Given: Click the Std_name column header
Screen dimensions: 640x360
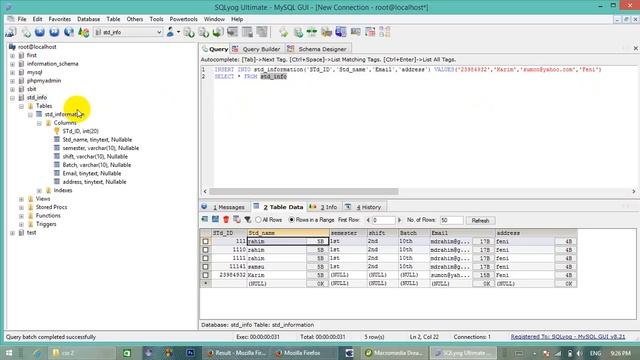Looking at the screenshot, I should pos(288,233).
